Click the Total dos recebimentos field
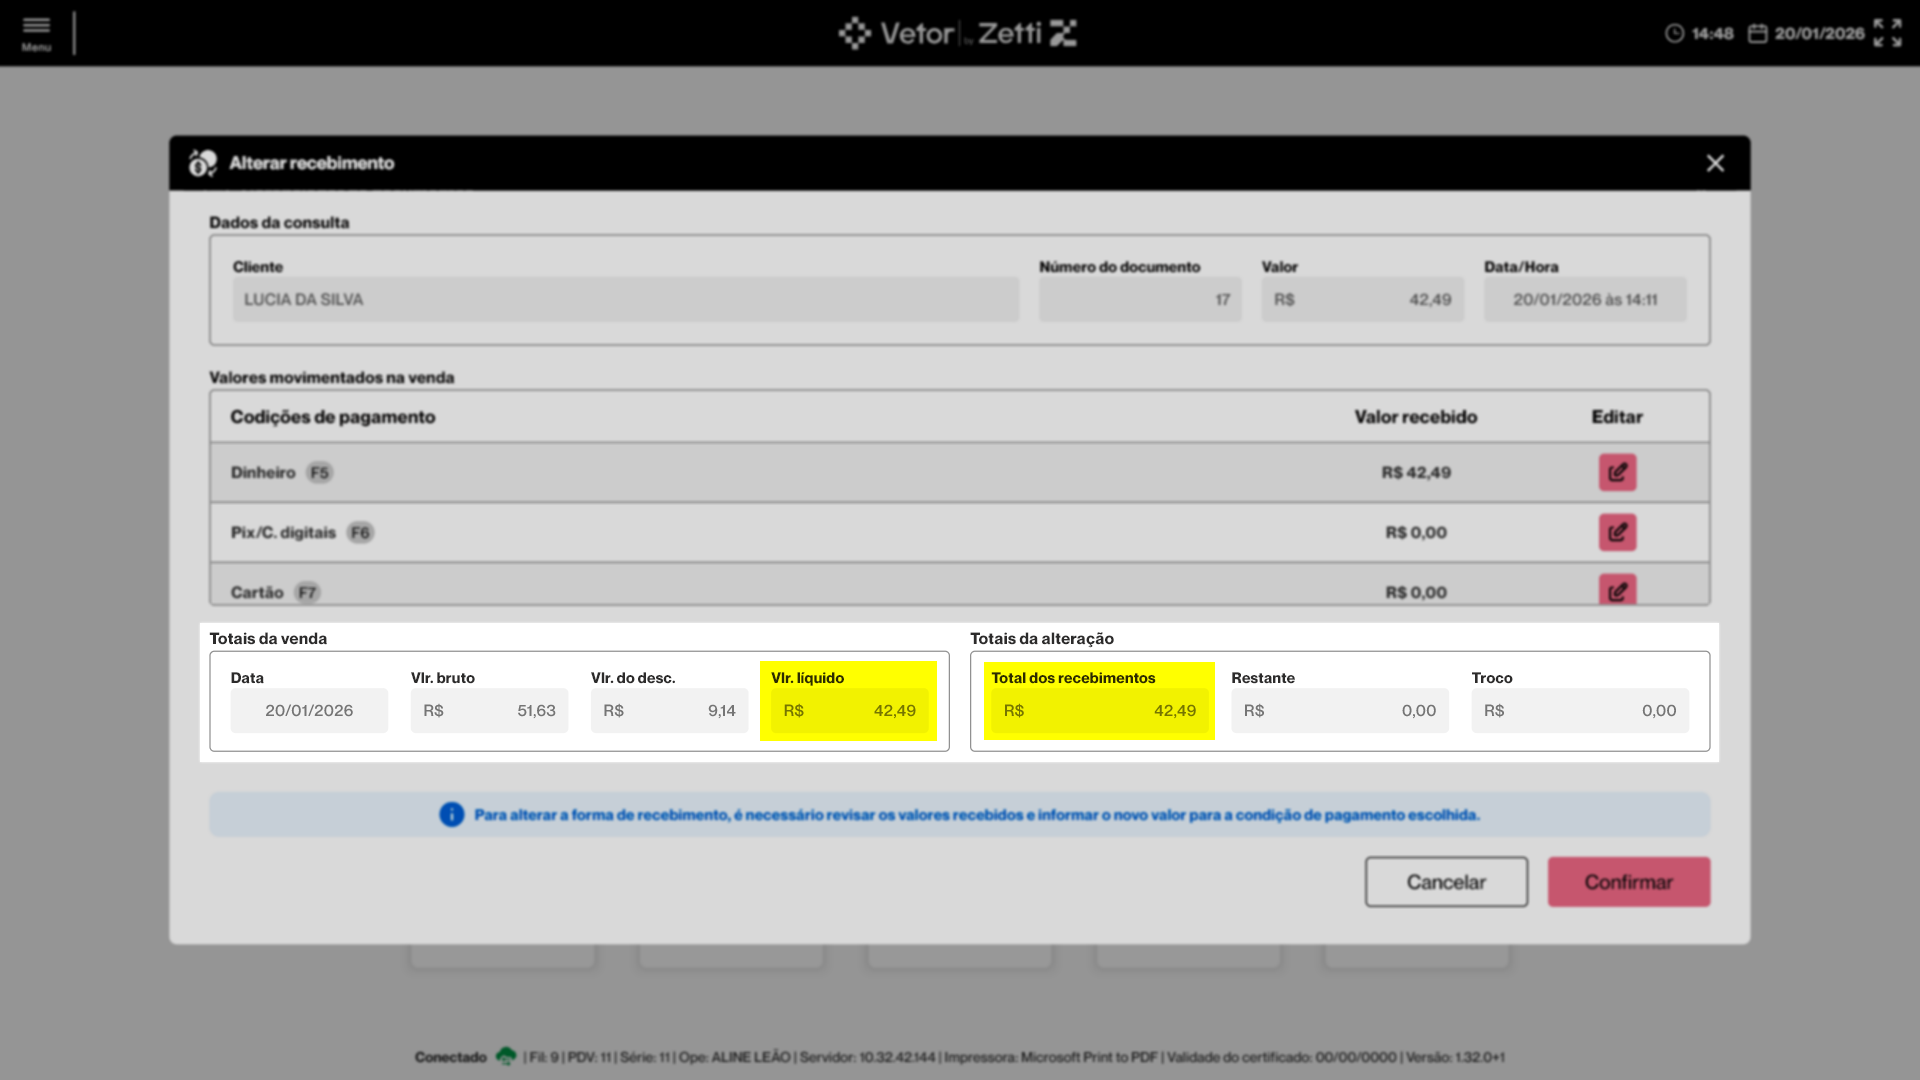Image resolution: width=1920 pixels, height=1080 pixels. point(1098,711)
